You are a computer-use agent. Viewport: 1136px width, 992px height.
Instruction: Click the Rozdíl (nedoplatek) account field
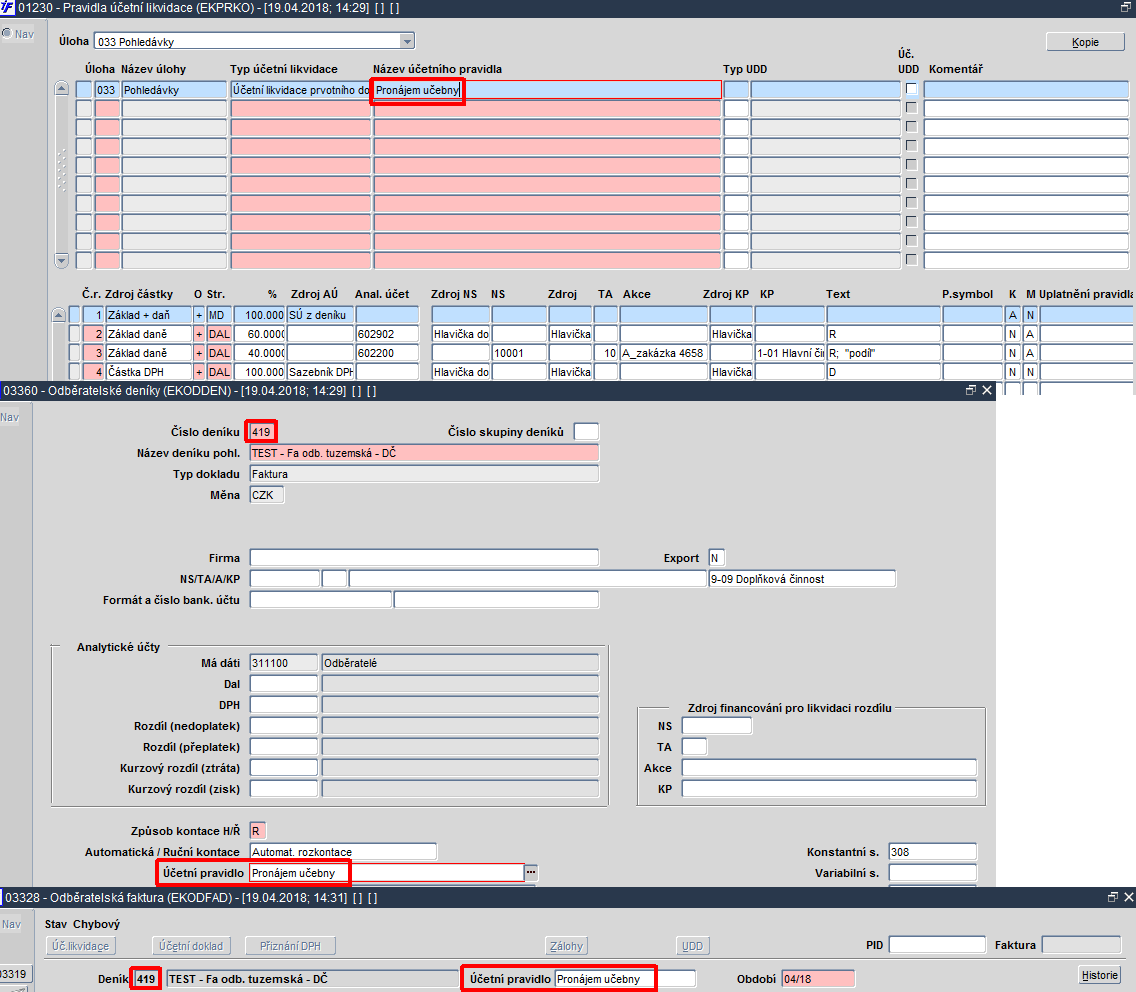[x=283, y=726]
